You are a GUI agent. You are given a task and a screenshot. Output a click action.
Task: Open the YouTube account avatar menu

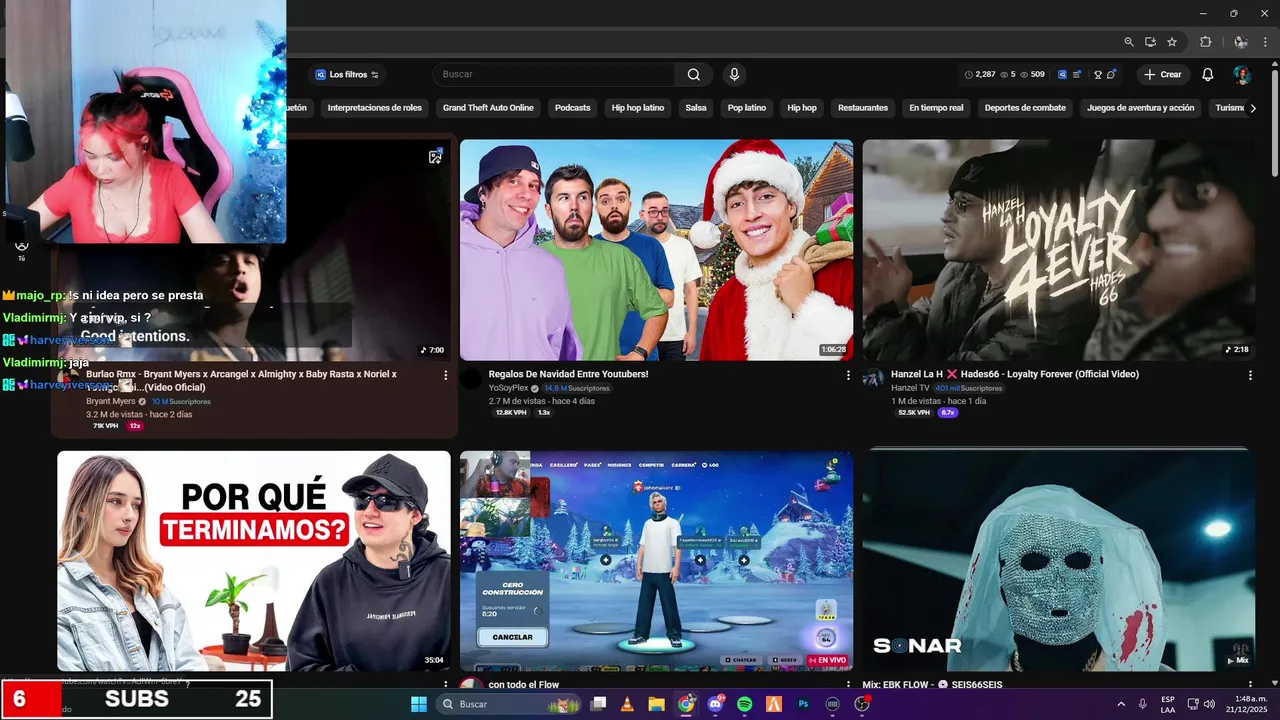[1241, 74]
